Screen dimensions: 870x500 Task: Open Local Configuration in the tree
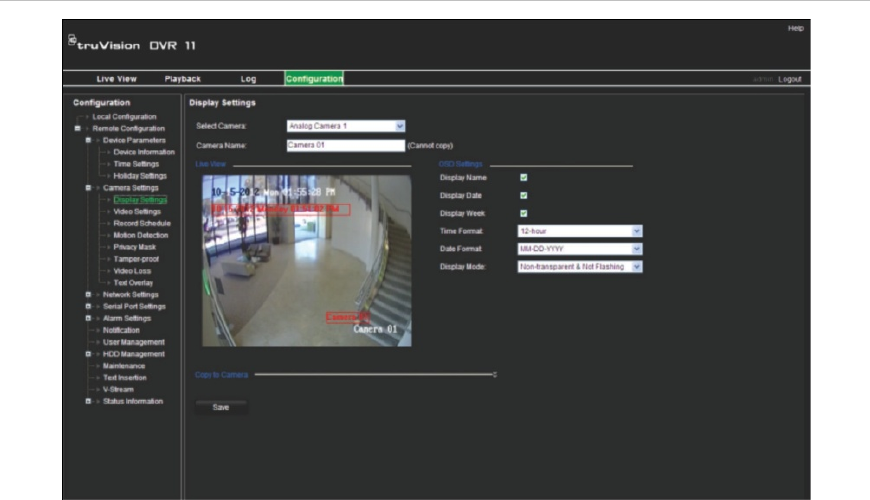point(124,117)
